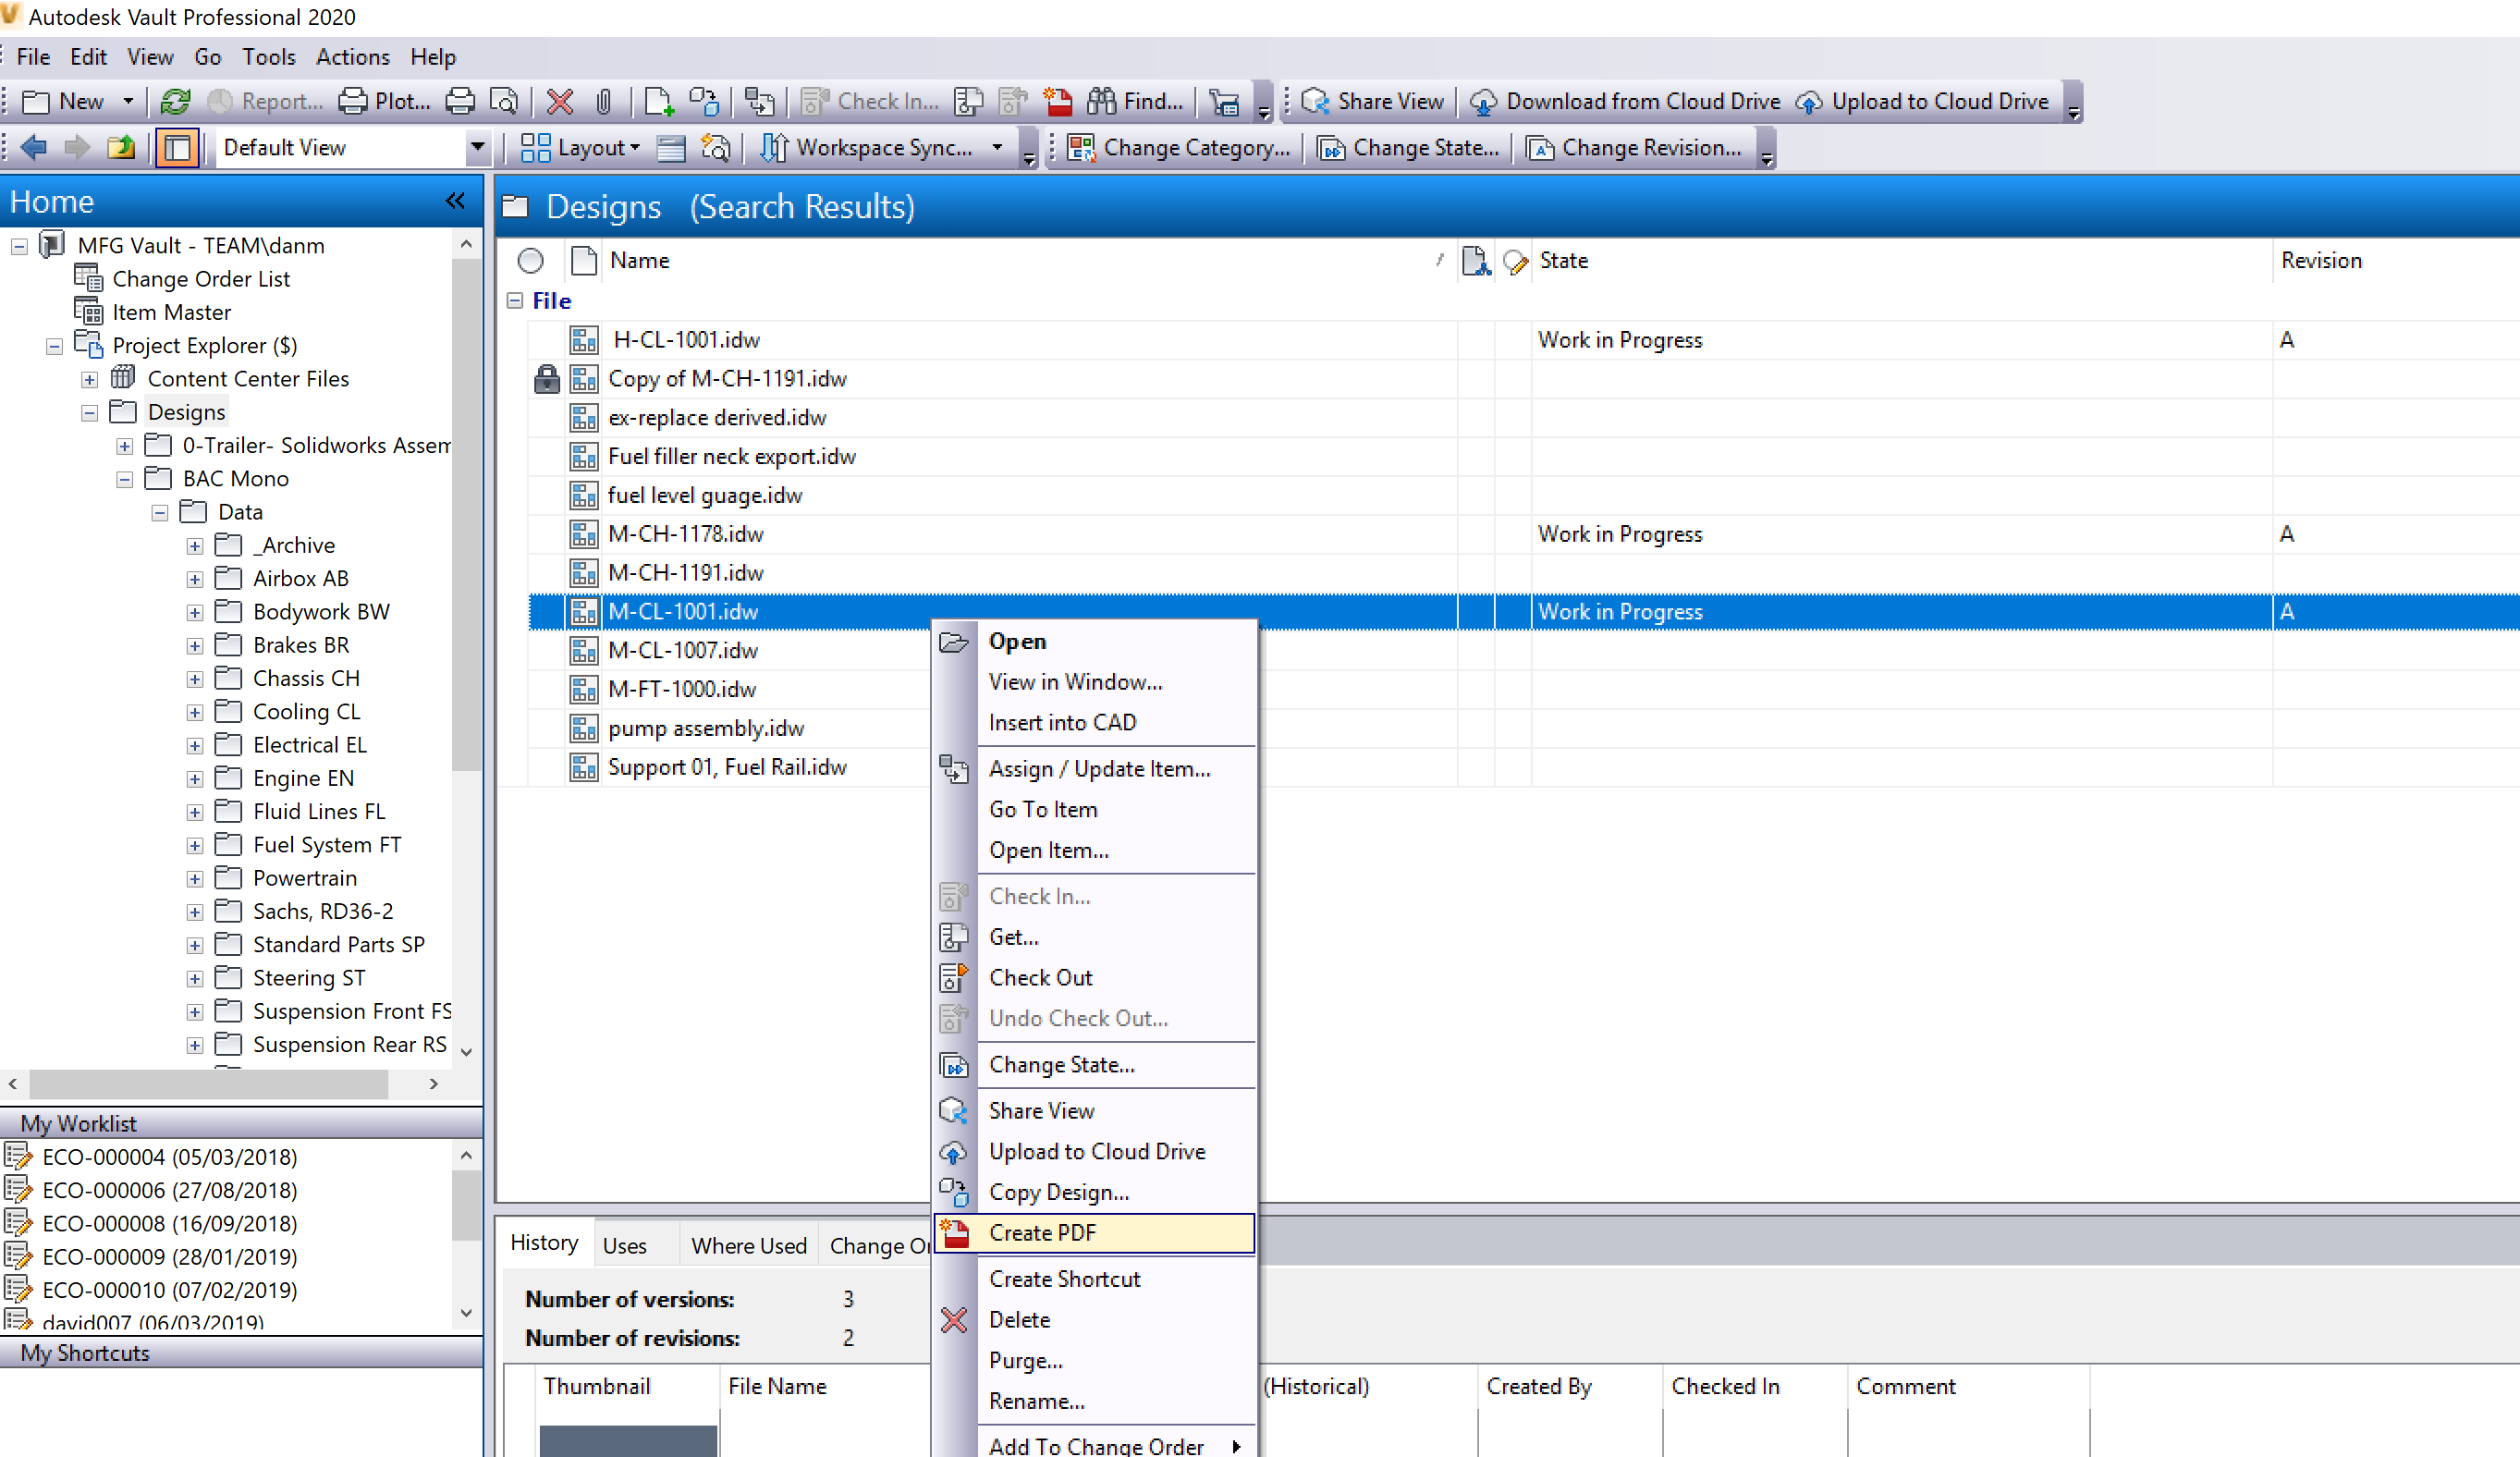Choose Change State in context menu

(1093, 1065)
